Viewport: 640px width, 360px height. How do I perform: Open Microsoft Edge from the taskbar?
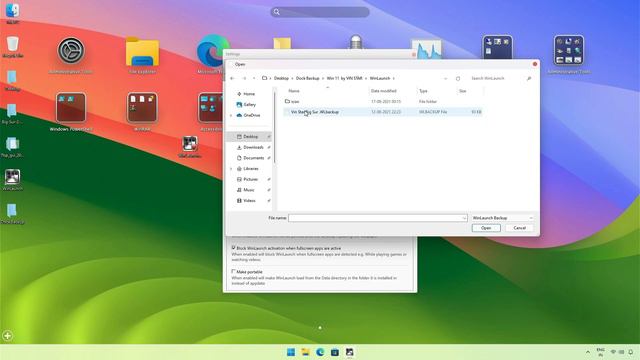tap(320, 352)
